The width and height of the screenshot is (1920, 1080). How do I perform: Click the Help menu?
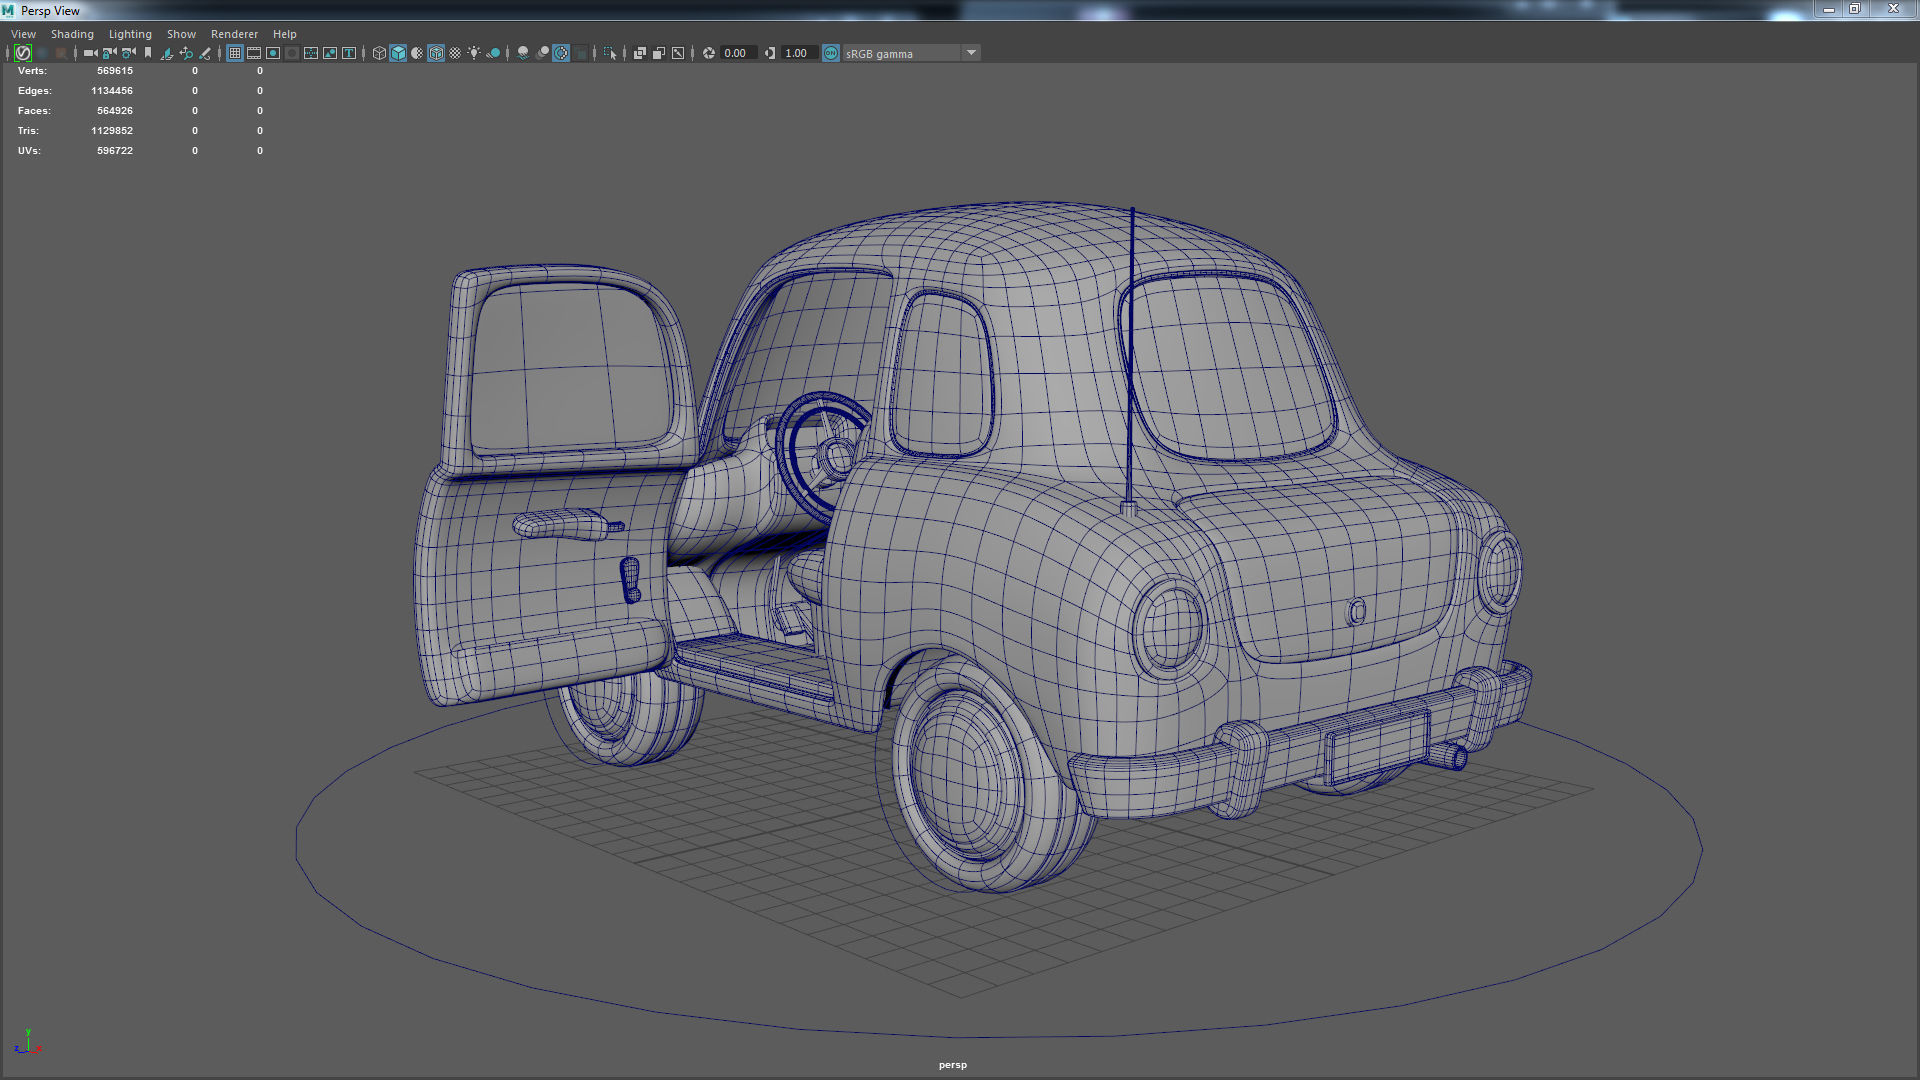click(x=284, y=33)
